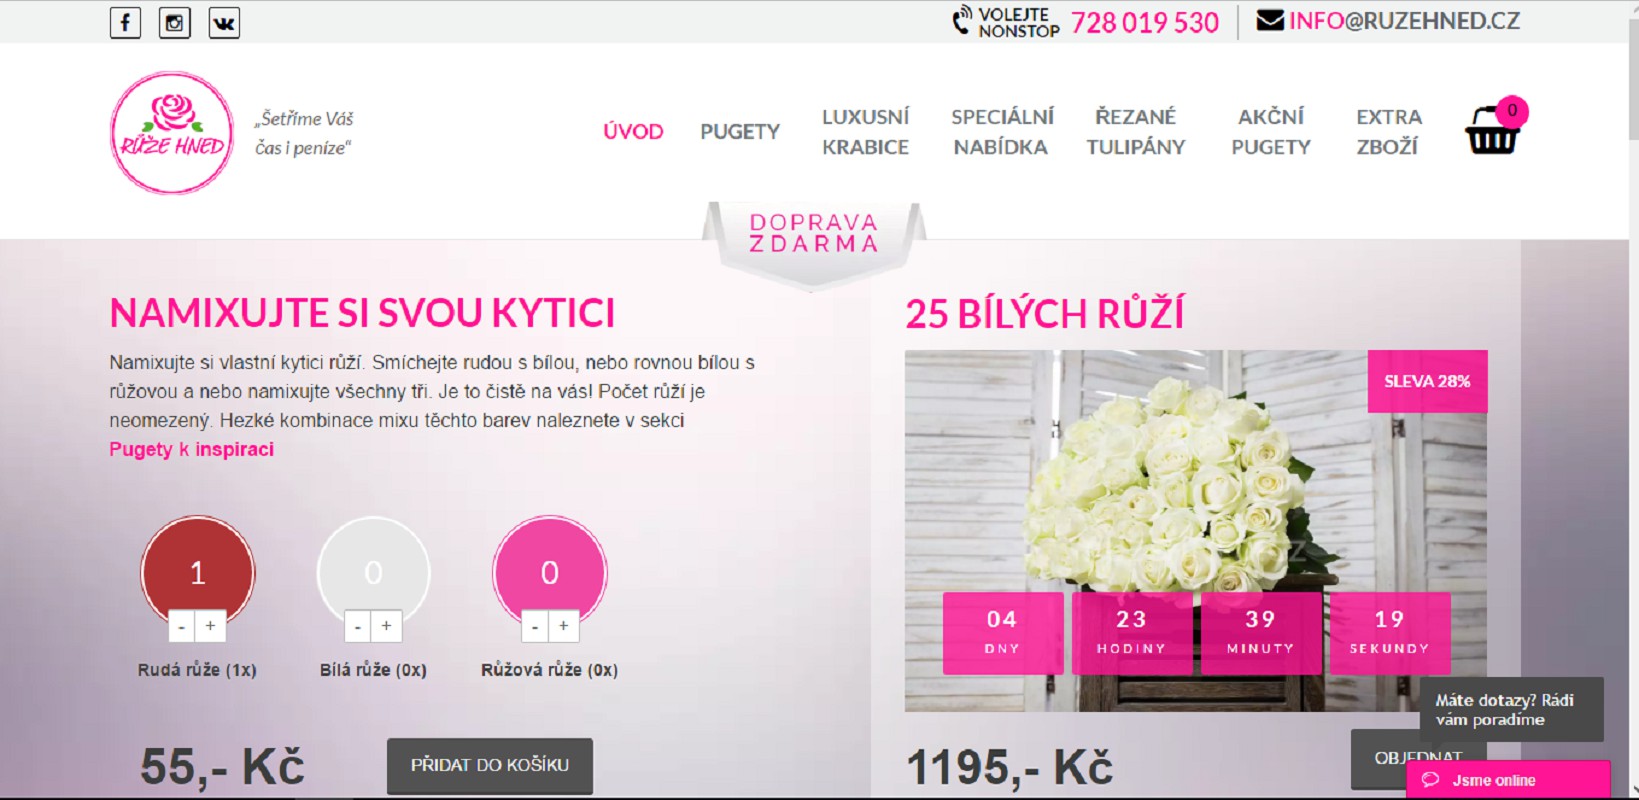
Task: Go to Luxusní Krabice menu section
Action: 866,132
